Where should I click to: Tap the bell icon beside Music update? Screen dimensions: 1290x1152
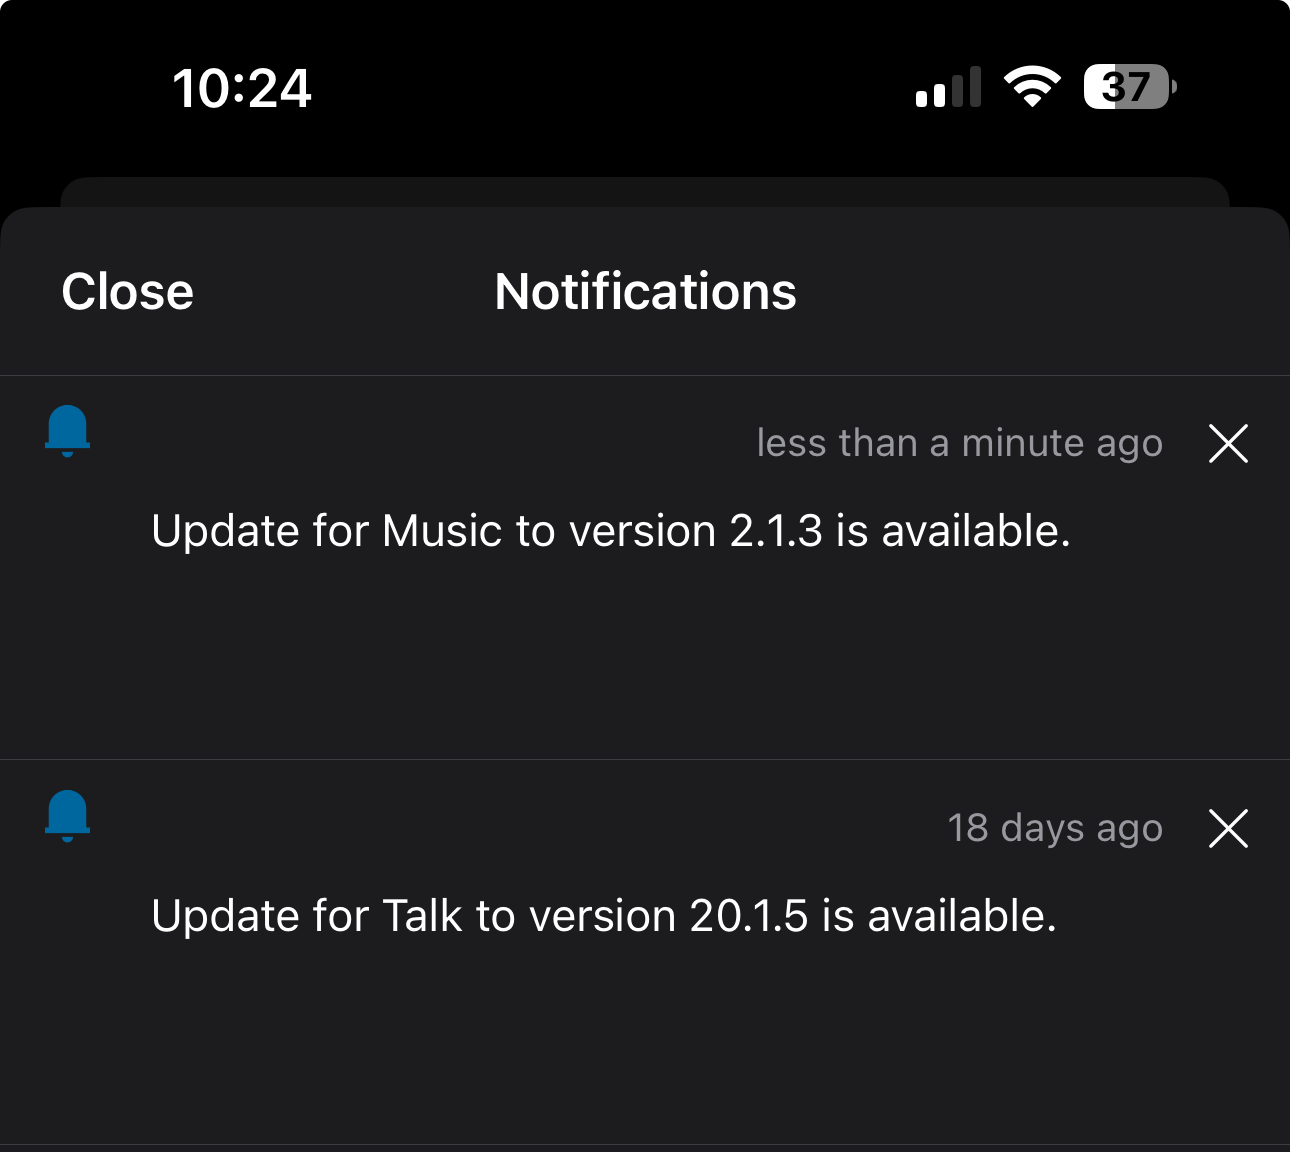point(68,431)
